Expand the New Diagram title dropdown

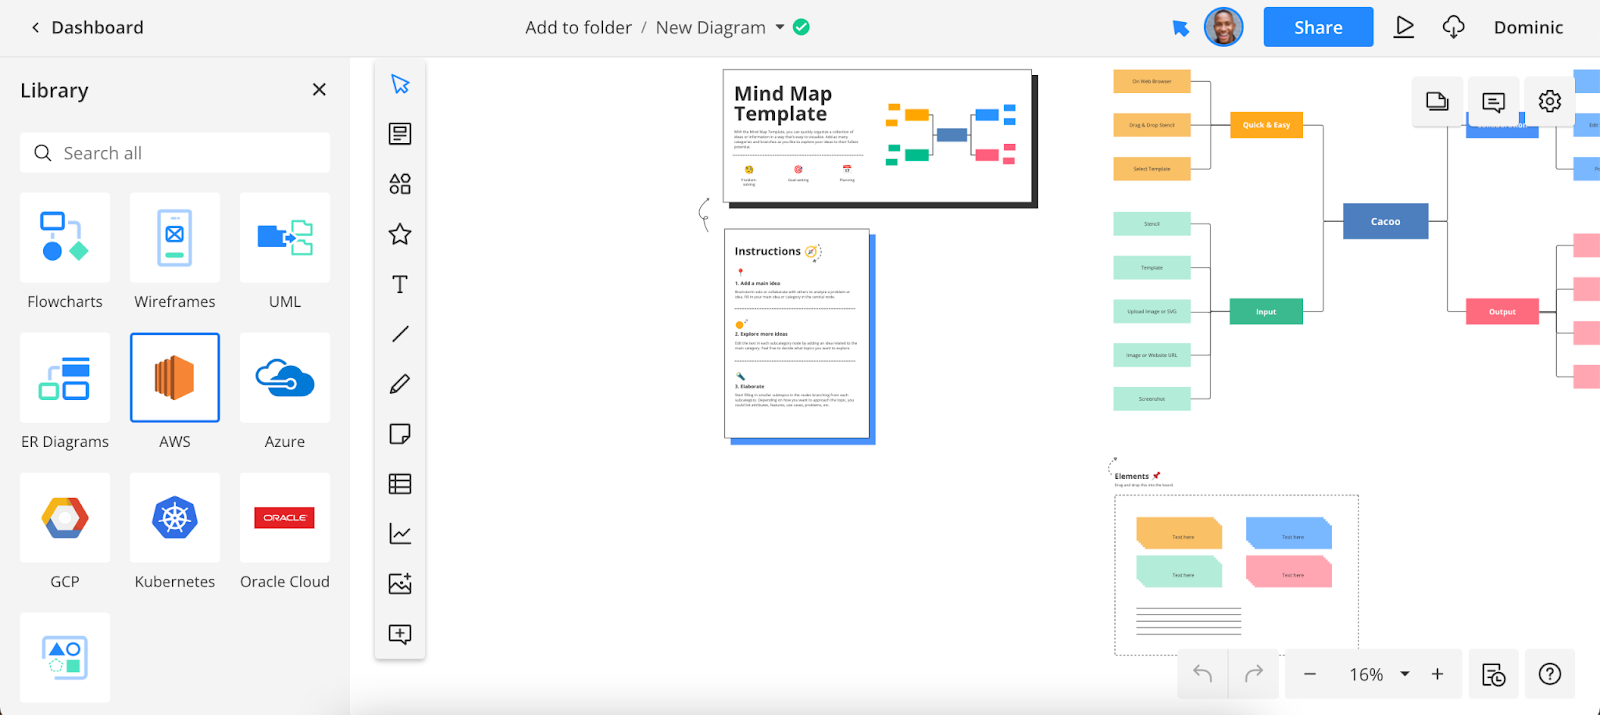[x=780, y=28]
